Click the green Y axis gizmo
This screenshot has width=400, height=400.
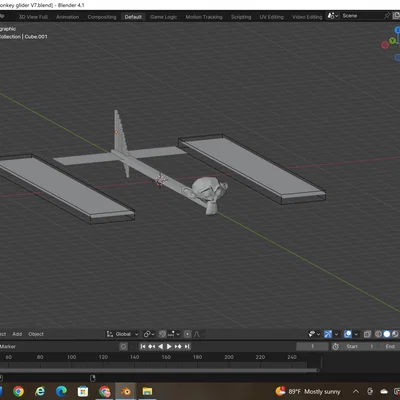pyautogui.click(x=393, y=41)
